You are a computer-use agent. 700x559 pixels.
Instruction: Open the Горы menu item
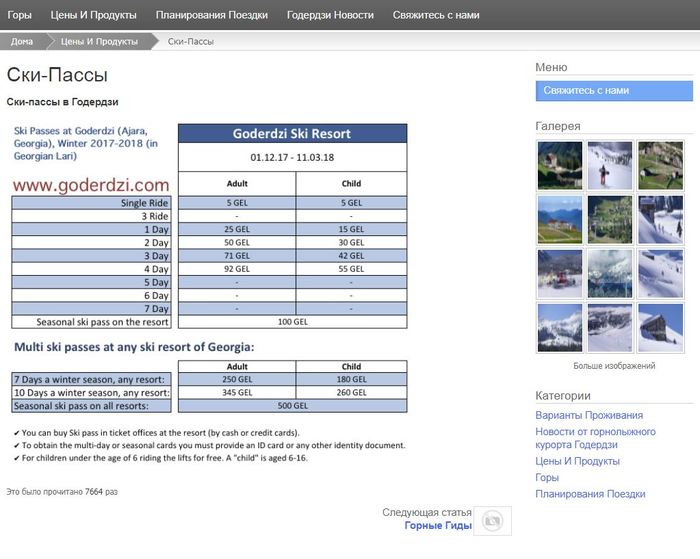point(19,15)
